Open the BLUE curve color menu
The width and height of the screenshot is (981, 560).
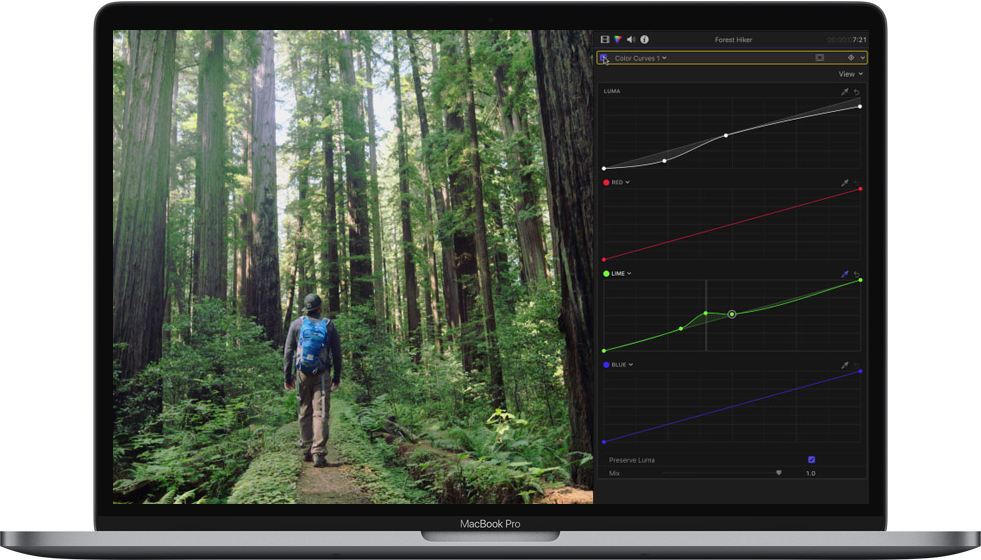click(623, 365)
